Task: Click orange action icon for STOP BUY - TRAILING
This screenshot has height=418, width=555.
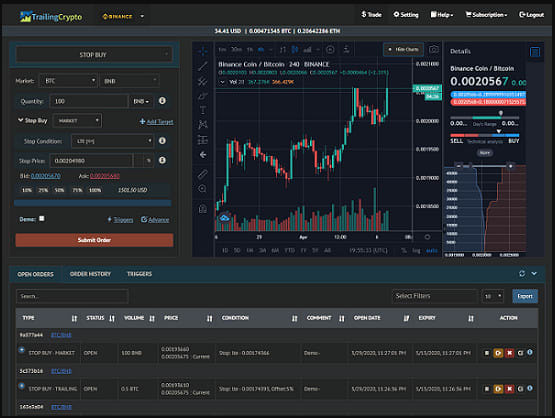Action: click(x=498, y=389)
